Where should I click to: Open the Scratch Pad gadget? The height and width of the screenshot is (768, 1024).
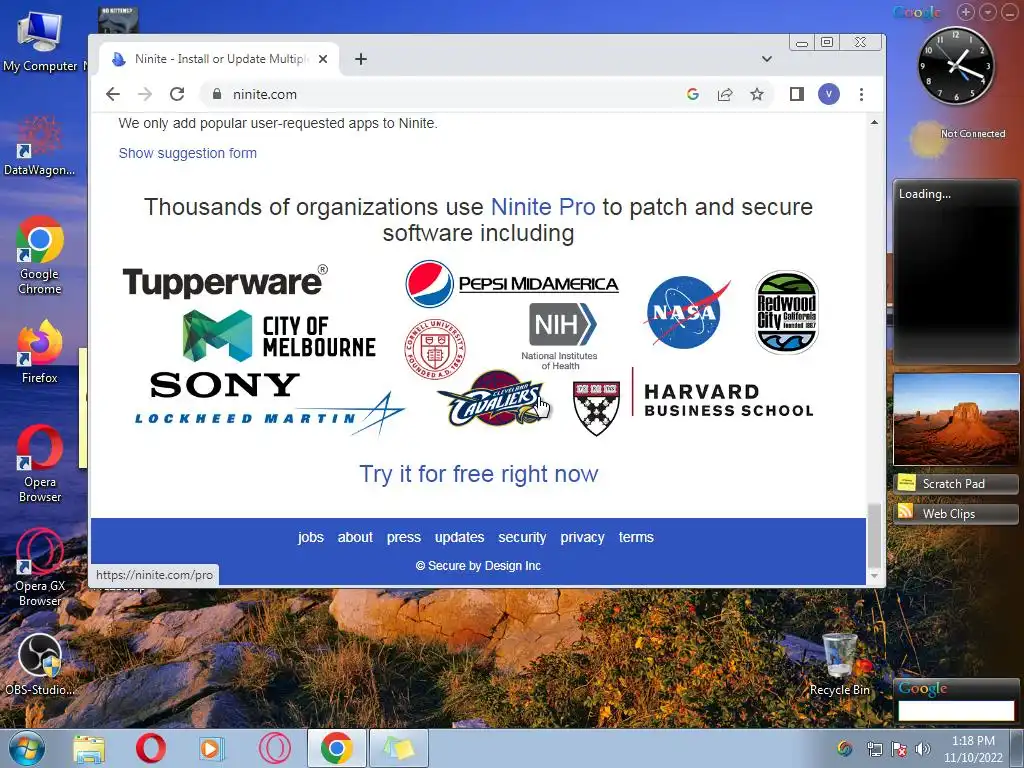(x=955, y=483)
